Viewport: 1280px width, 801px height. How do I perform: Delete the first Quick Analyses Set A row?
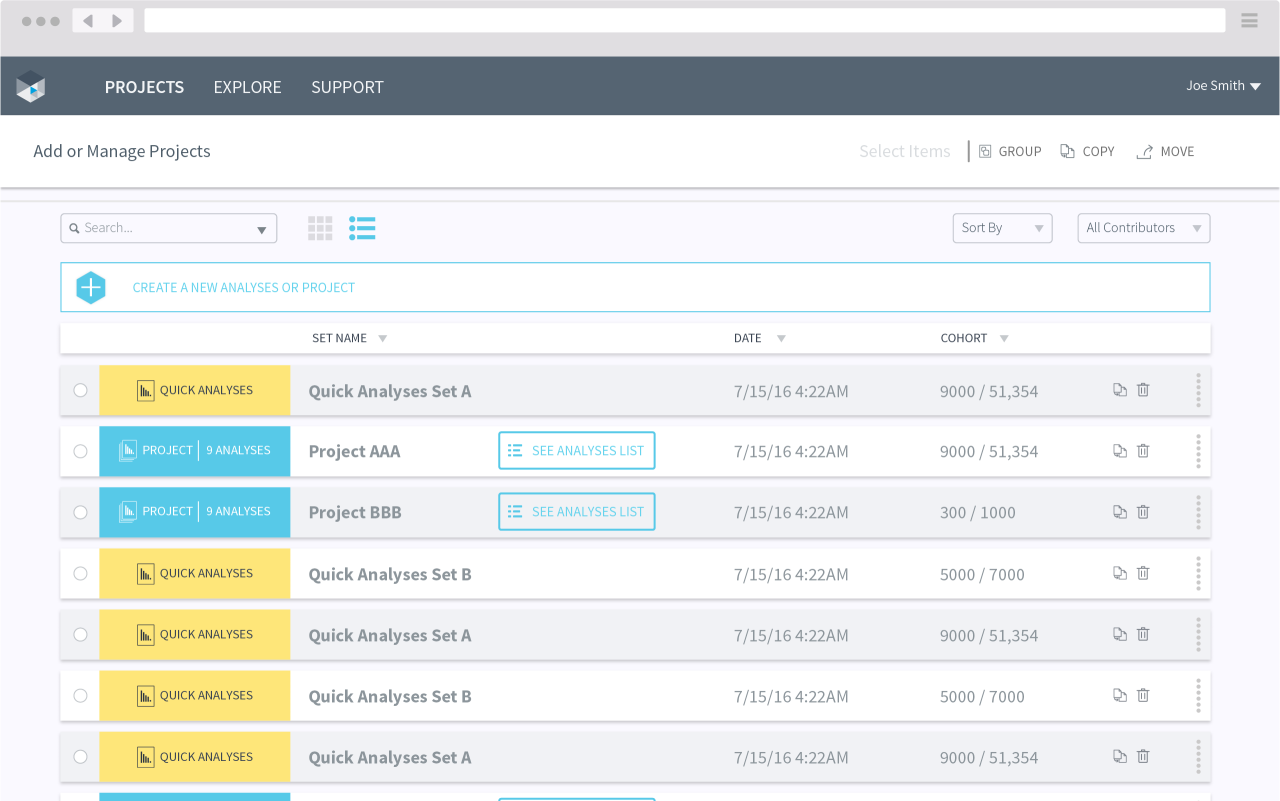[x=1143, y=390]
